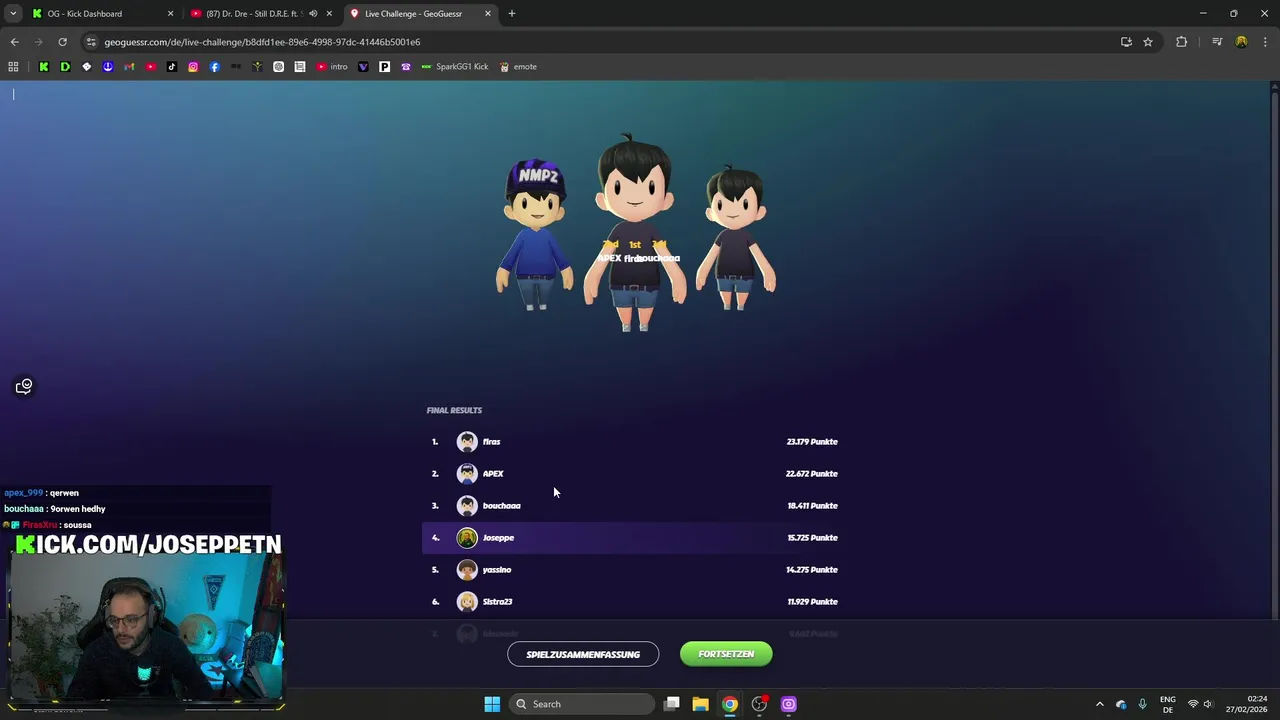
Task: Open the Chrome three-dot menu
Action: click(1266, 42)
